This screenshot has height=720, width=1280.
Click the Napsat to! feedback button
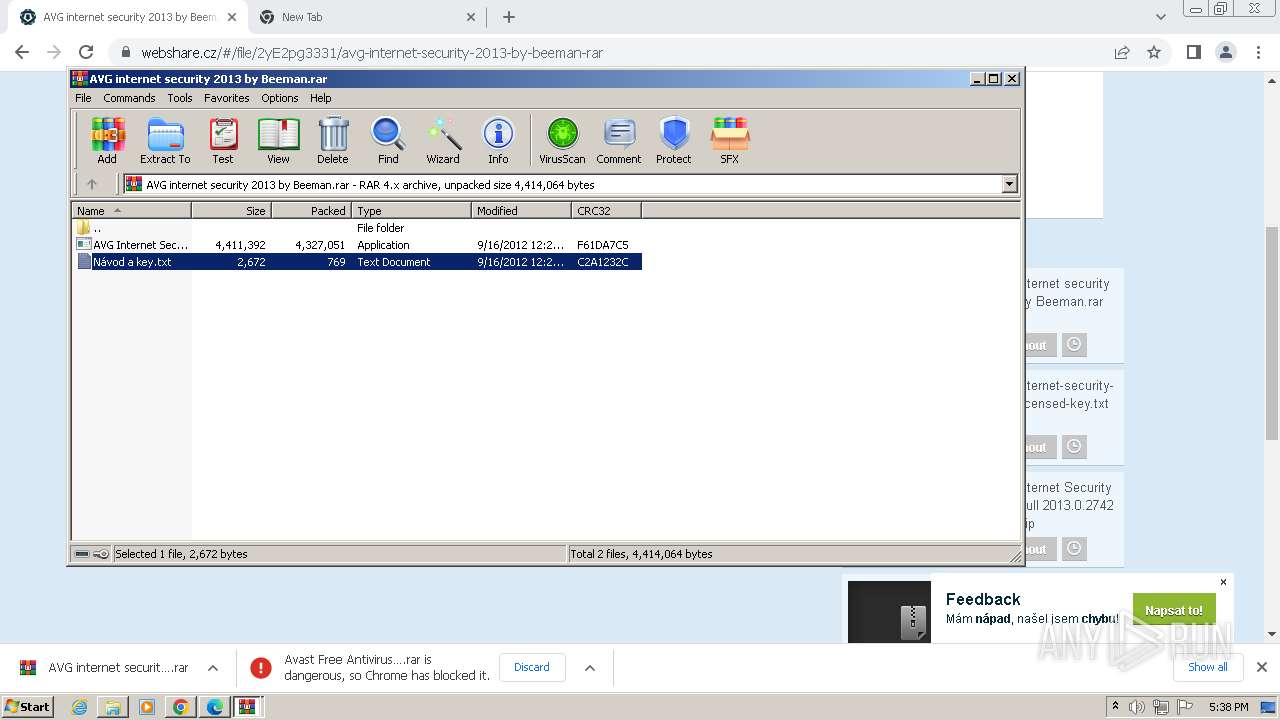[1174, 610]
